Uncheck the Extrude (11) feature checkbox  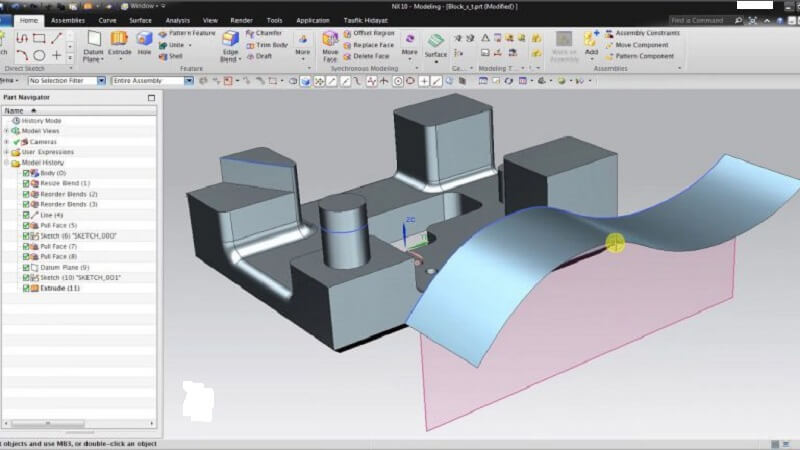click(x=27, y=288)
